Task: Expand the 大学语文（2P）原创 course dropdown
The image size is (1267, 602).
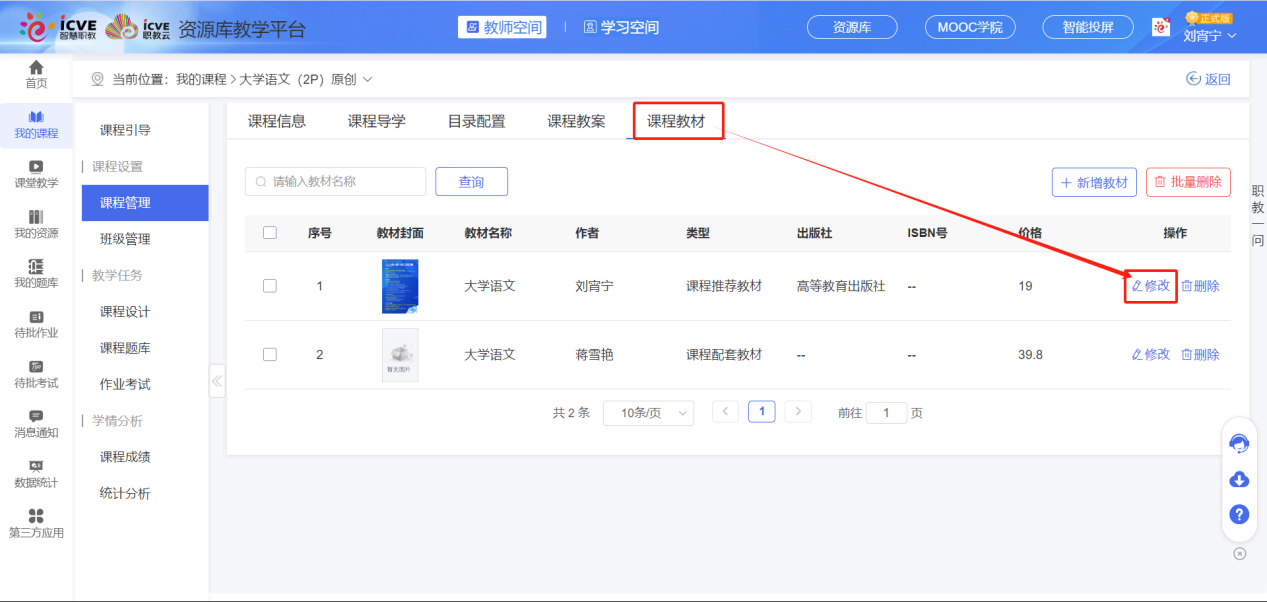Action: (367, 78)
